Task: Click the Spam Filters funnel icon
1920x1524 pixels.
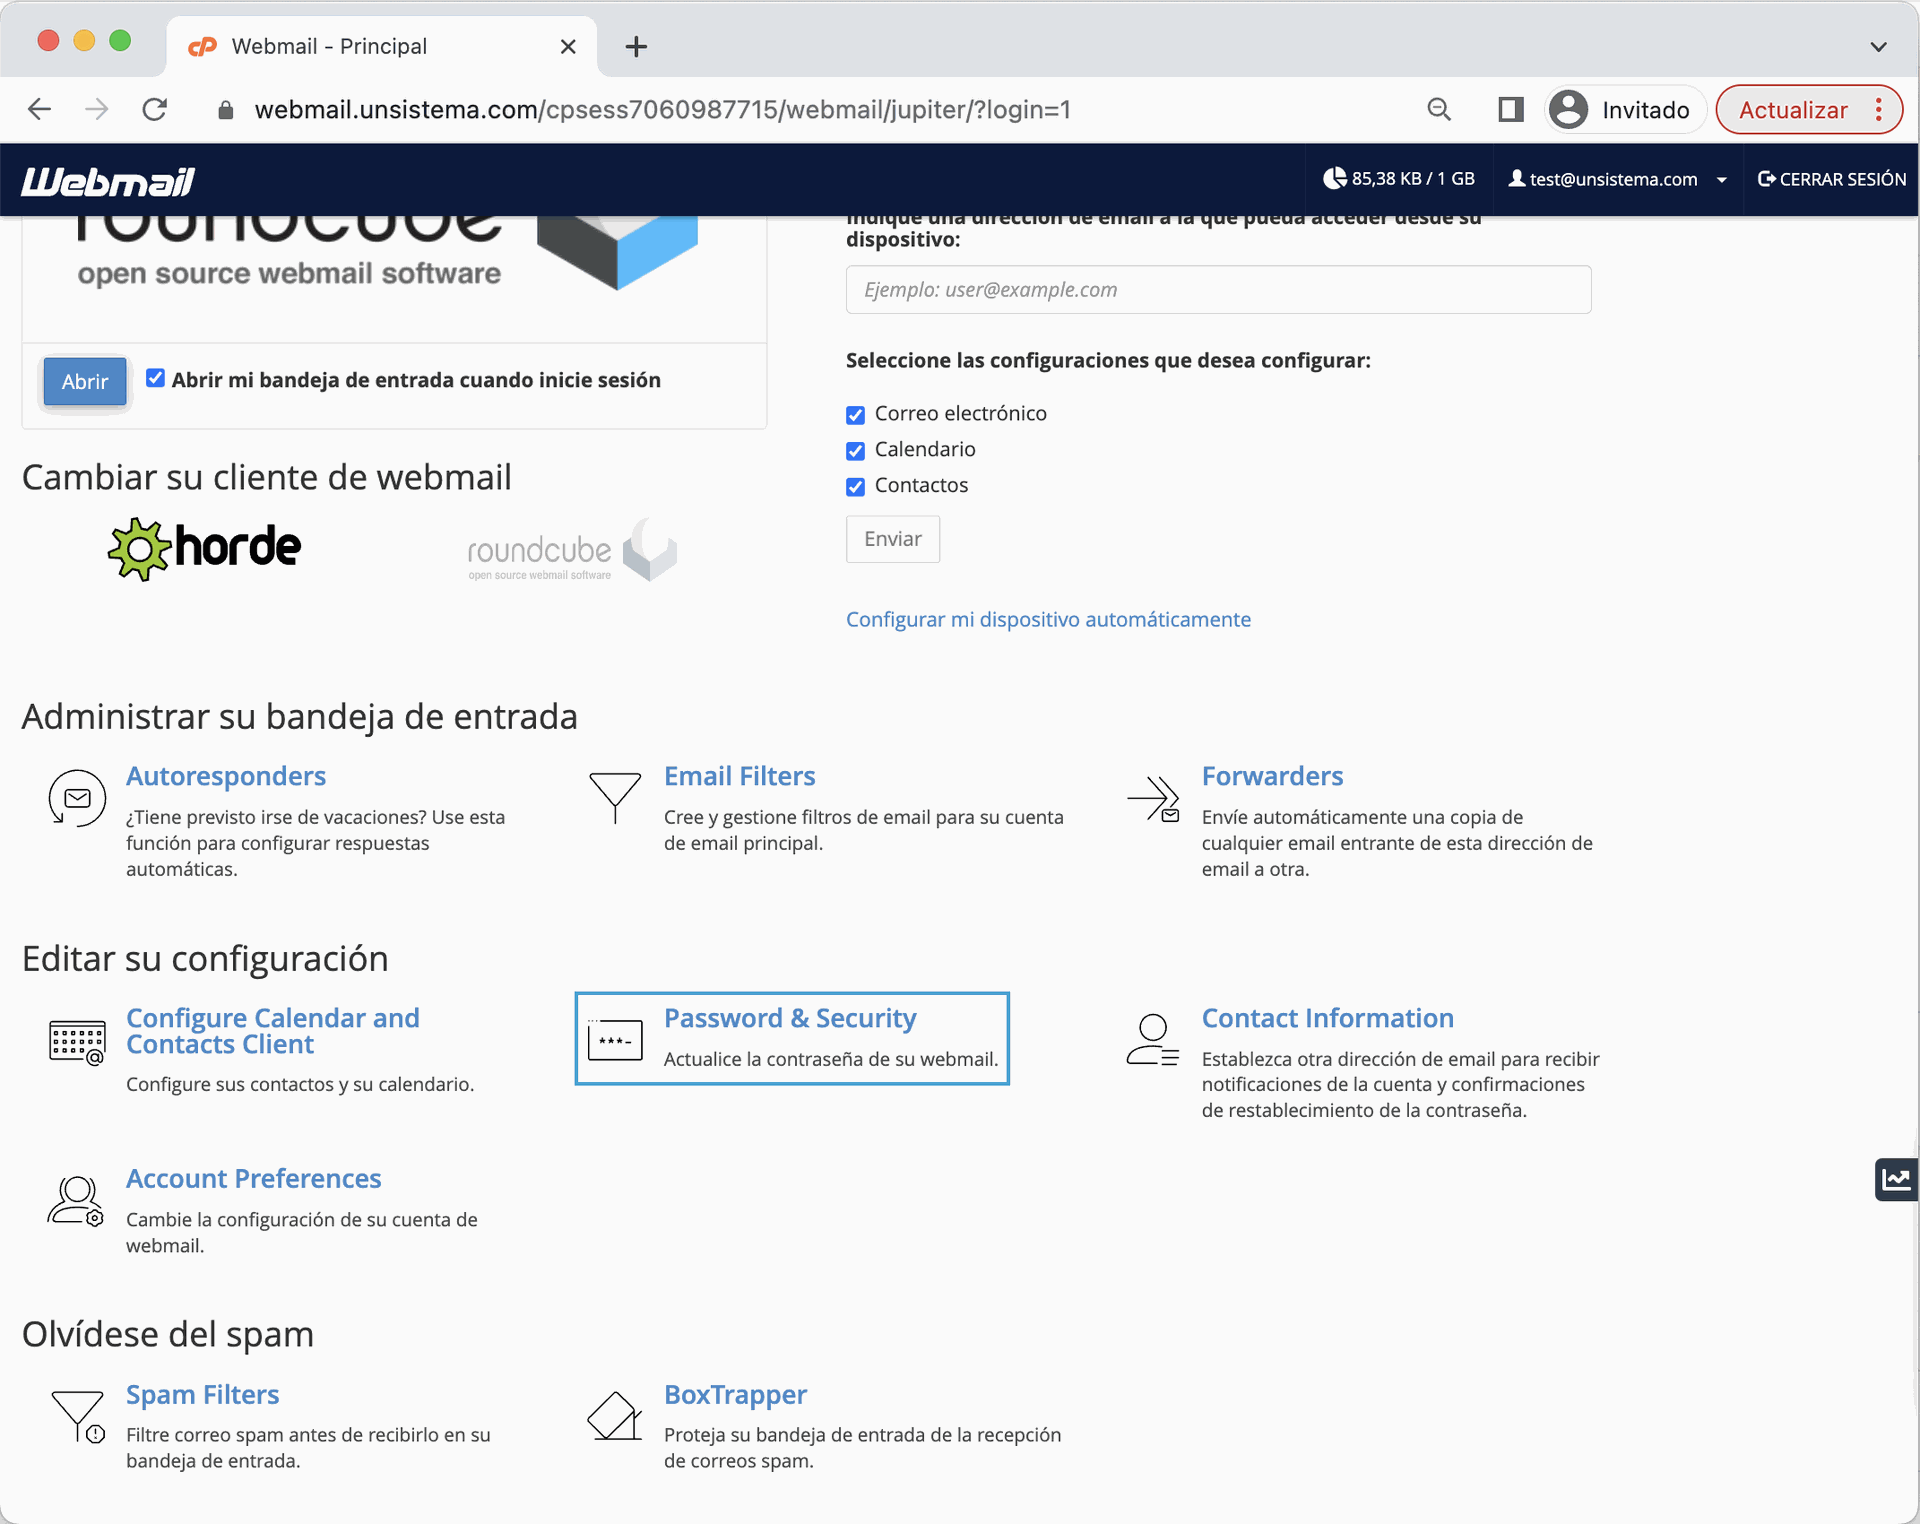Action: pos(77,1416)
